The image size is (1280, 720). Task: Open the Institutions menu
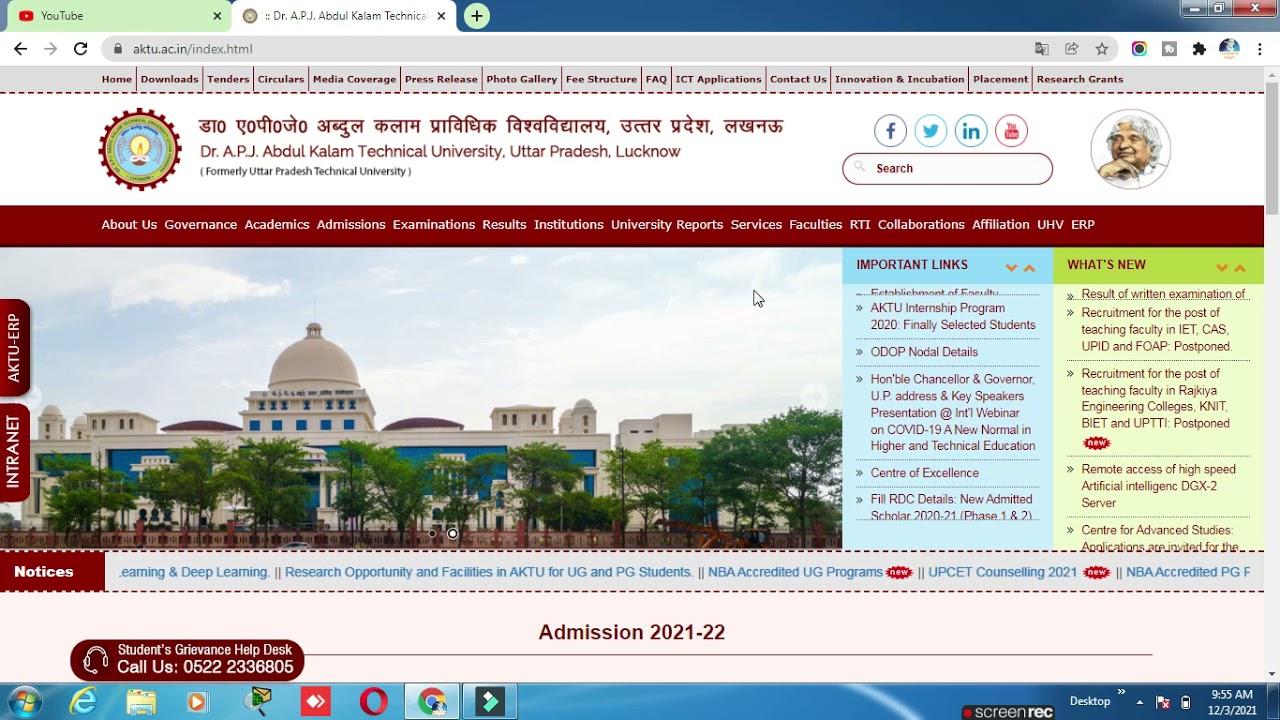569,225
